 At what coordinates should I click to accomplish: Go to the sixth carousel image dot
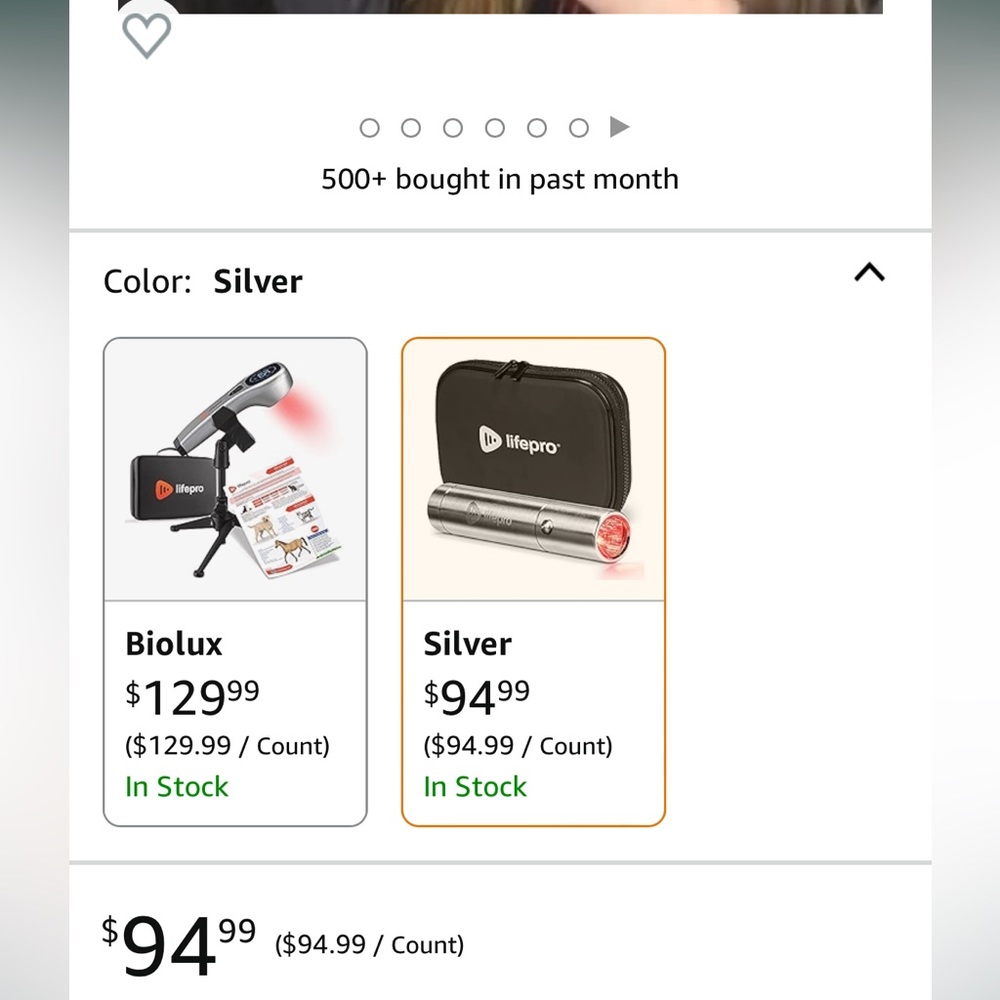[x=579, y=128]
